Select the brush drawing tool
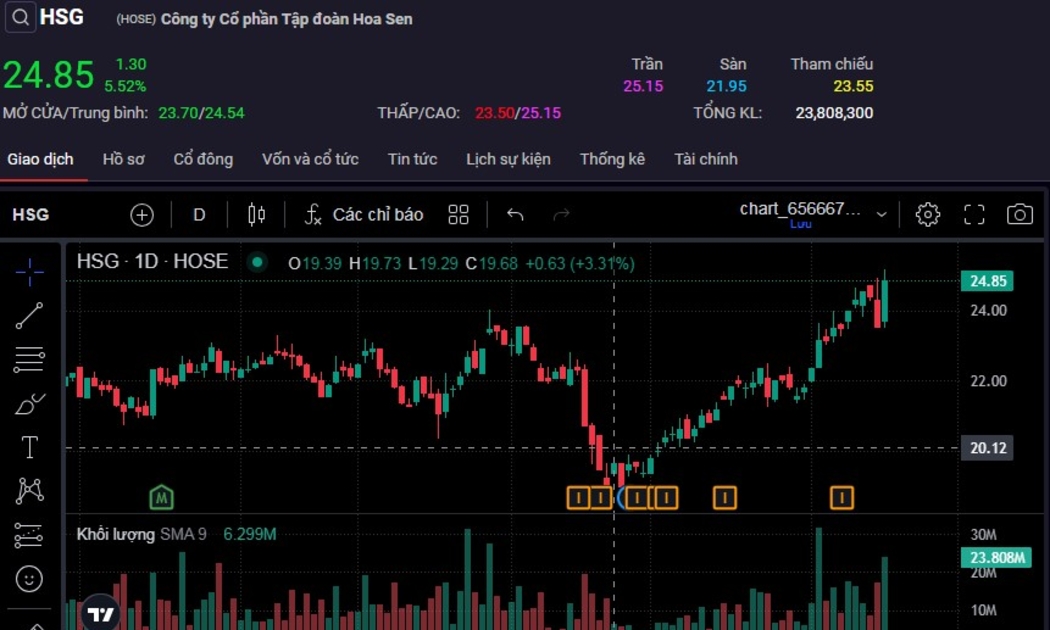The width and height of the screenshot is (1050, 630). click(x=29, y=404)
